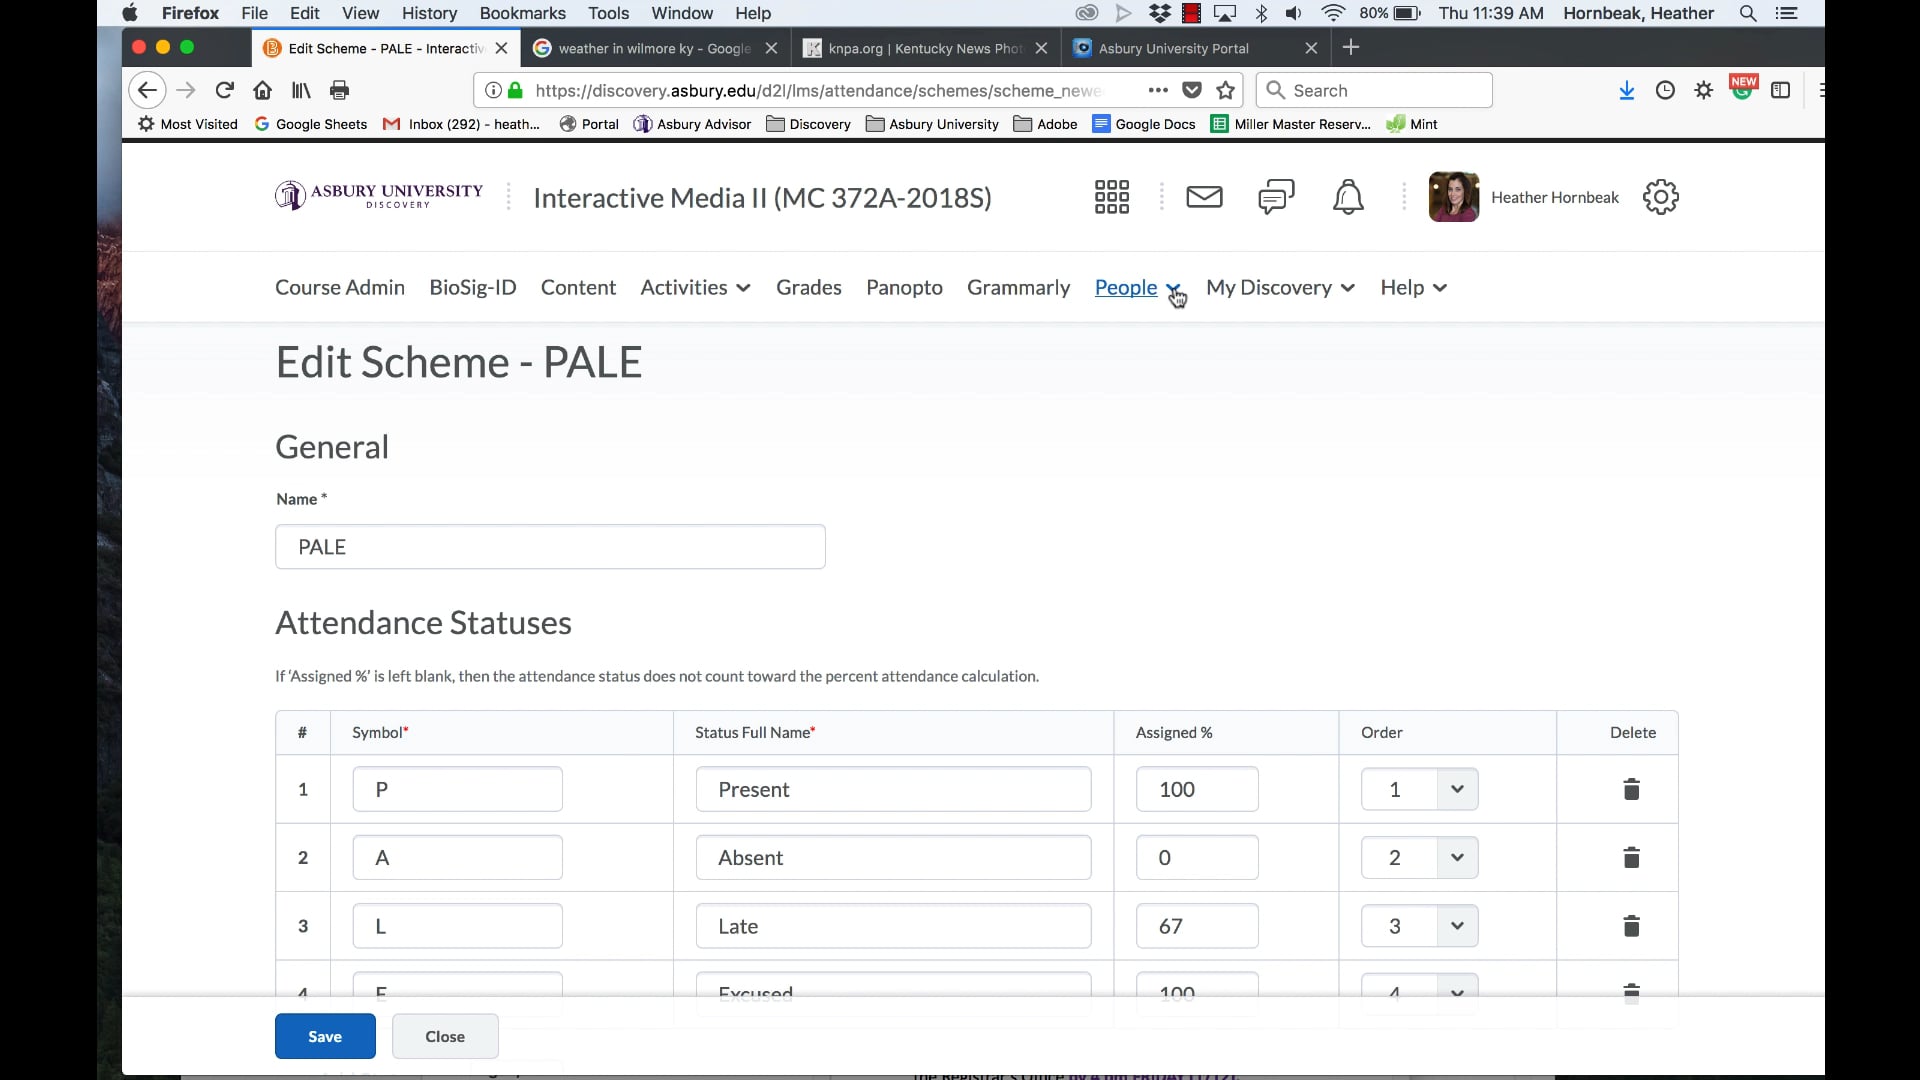Click the People navigation tab
The image size is (1920, 1080).
pyautogui.click(x=1126, y=286)
